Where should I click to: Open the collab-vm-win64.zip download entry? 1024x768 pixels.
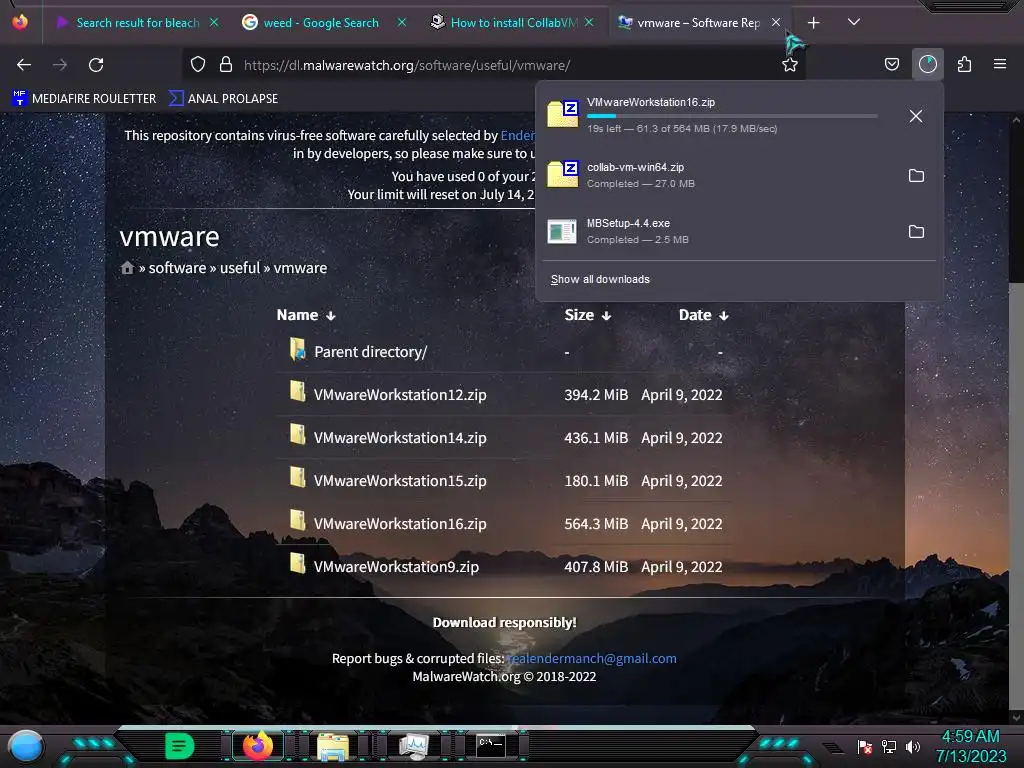point(718,175)
